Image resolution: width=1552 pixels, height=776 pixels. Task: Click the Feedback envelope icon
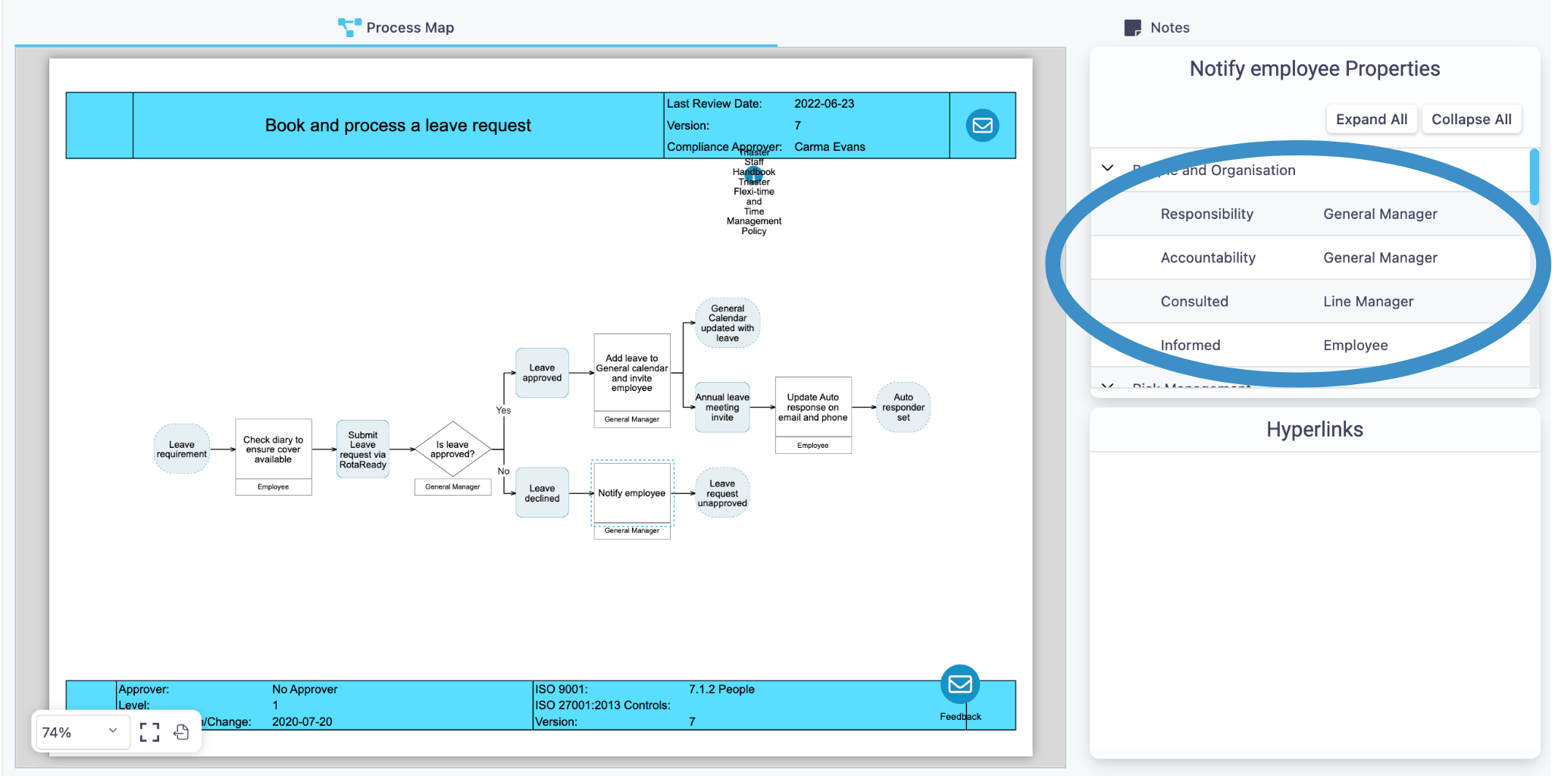coord(959,685)
